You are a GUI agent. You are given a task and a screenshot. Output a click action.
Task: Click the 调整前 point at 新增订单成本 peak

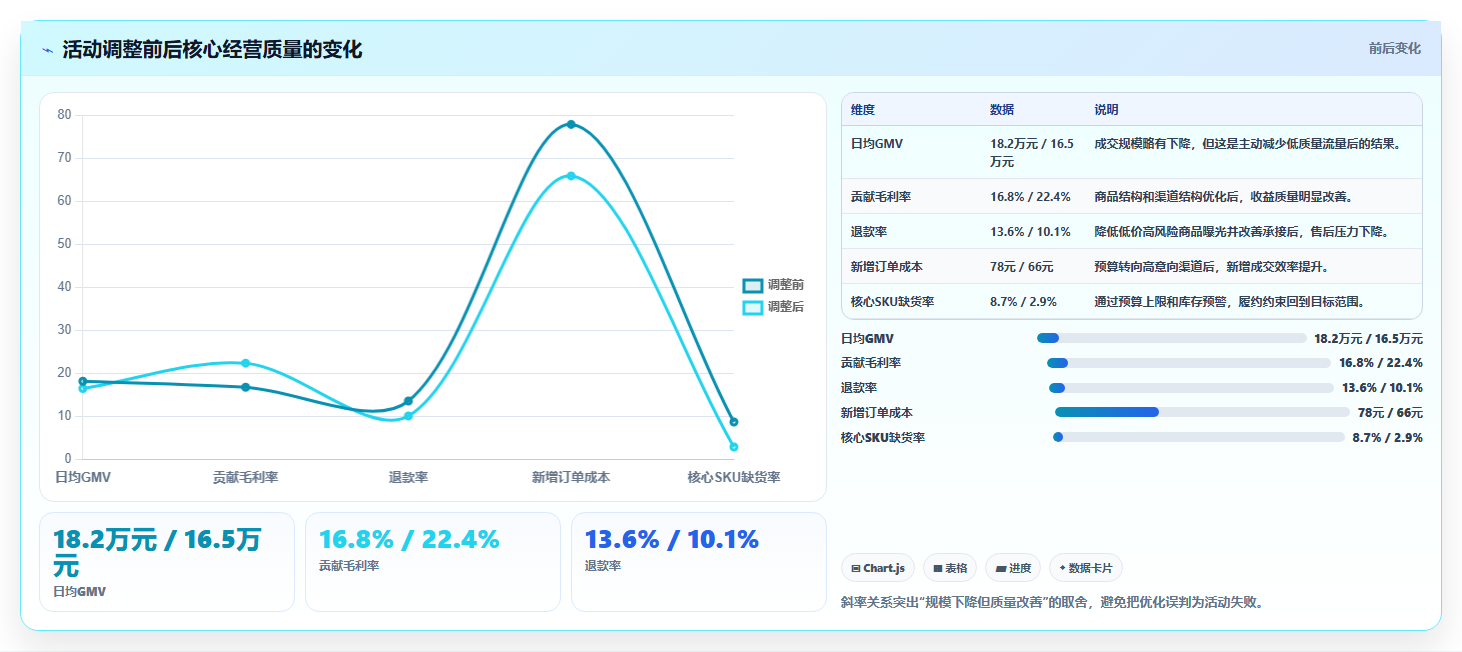pos(571,124)
